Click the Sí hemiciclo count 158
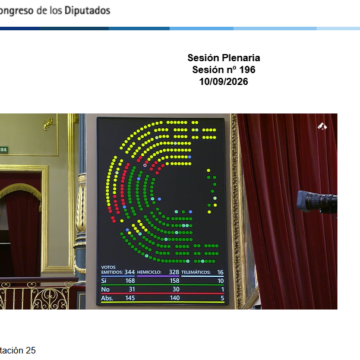This screenshot has height=360, width=360. 174,281
